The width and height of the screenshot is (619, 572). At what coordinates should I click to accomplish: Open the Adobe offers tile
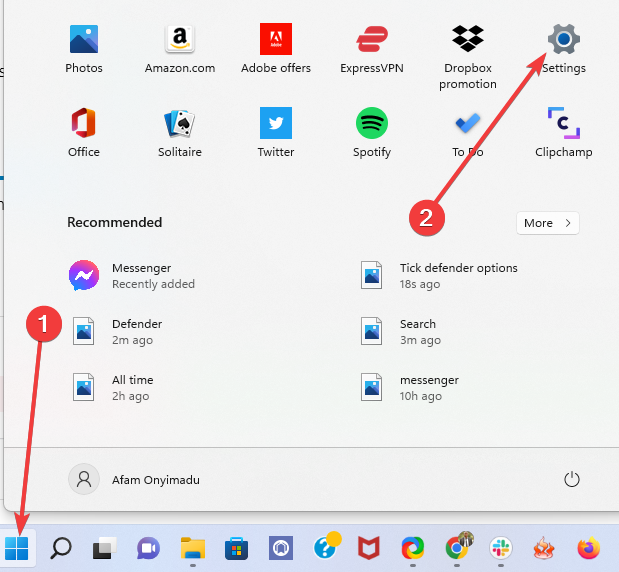coord(276,49)
